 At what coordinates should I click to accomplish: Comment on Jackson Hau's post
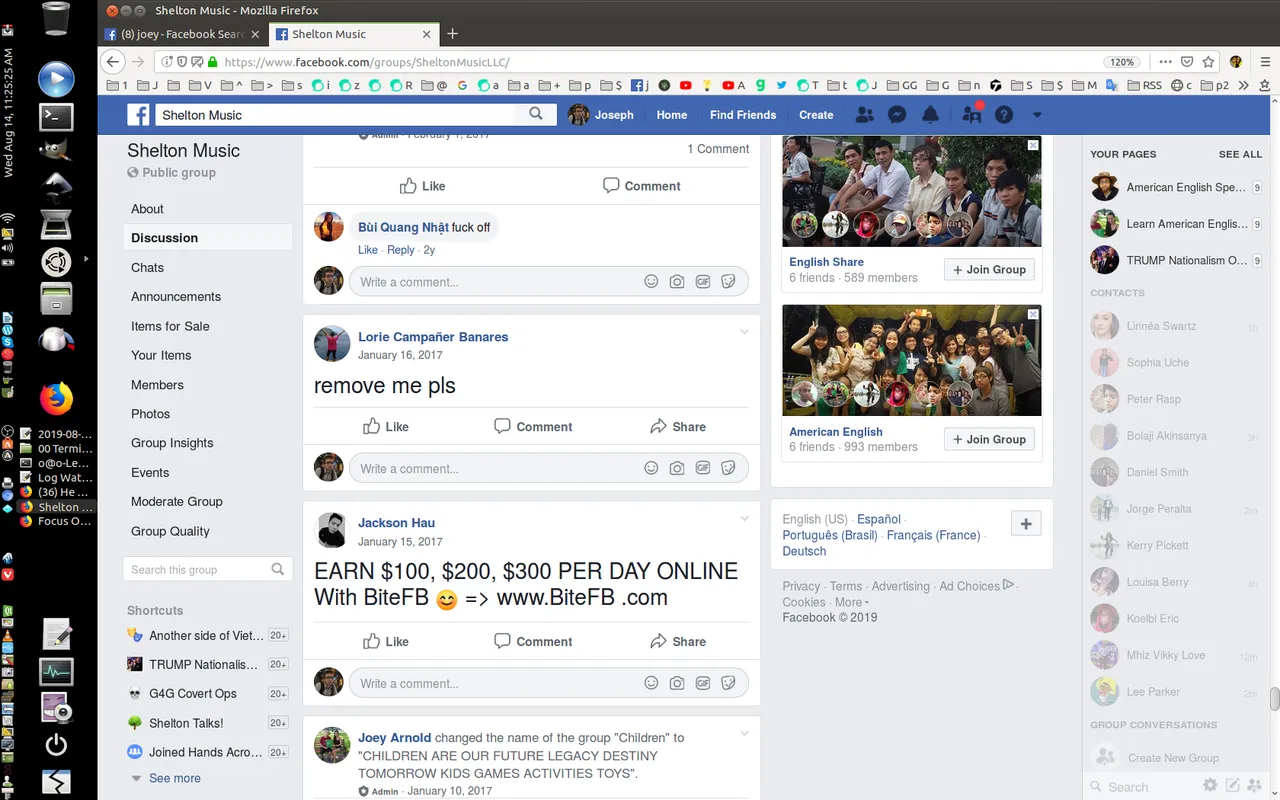click(533, 642)
